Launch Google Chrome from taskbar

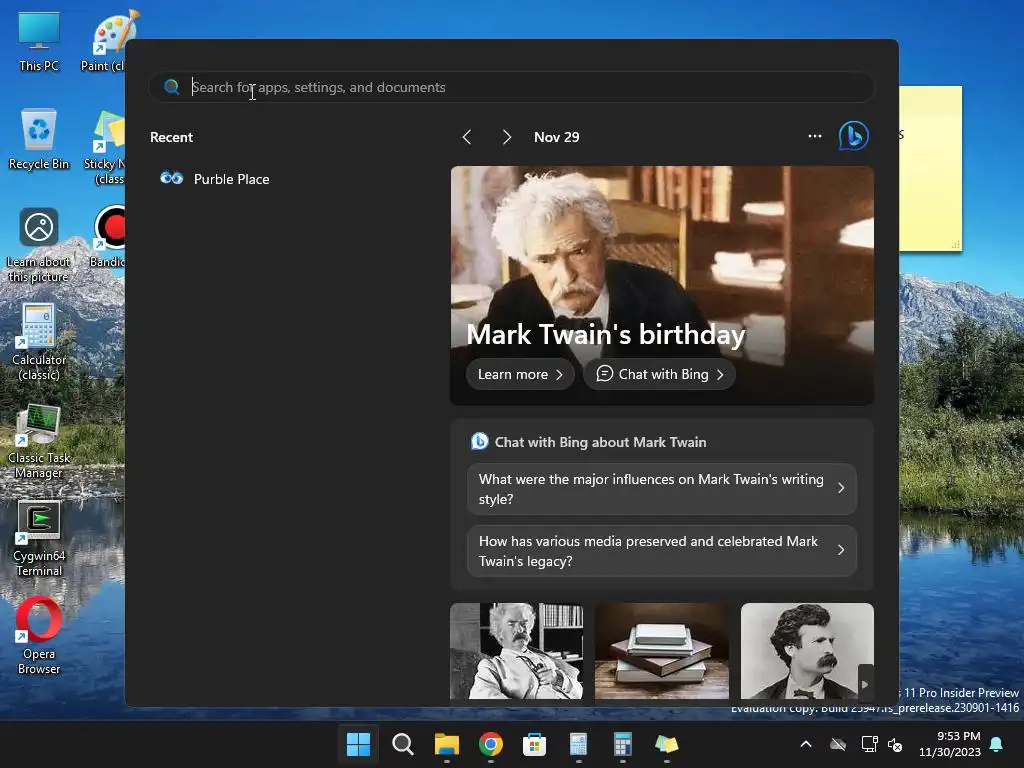(x=490, y=744)
